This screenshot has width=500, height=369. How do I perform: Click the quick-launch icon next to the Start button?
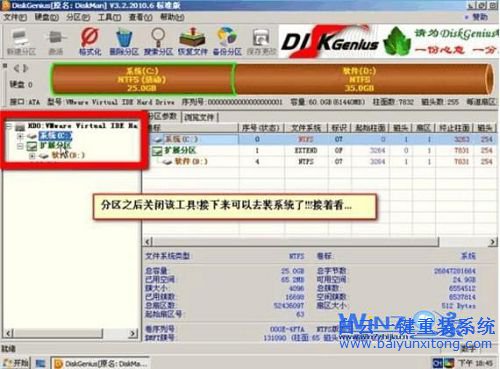click(41, 363)
